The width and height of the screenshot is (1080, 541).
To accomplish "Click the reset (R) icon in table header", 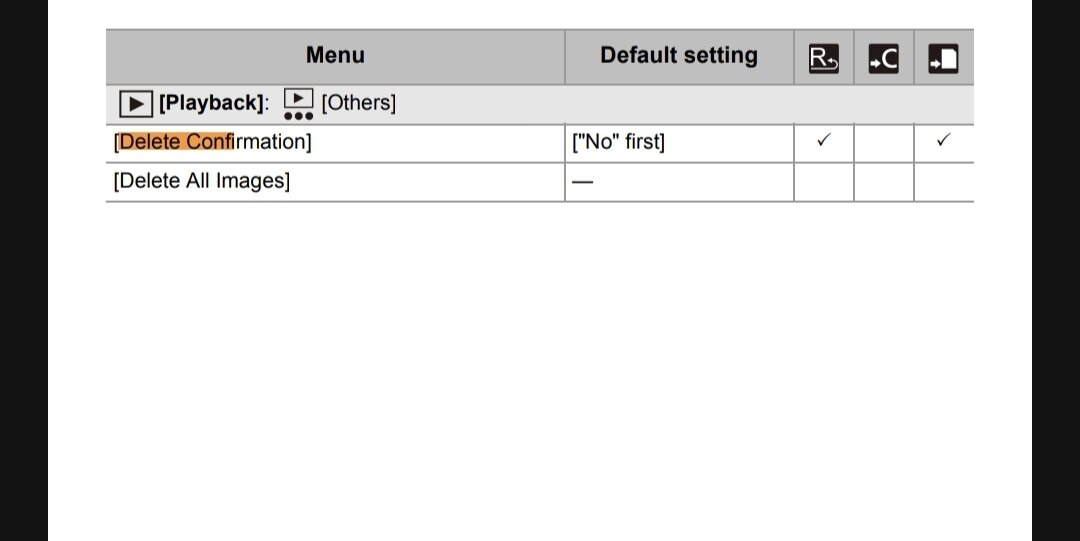I will (823, 60).
